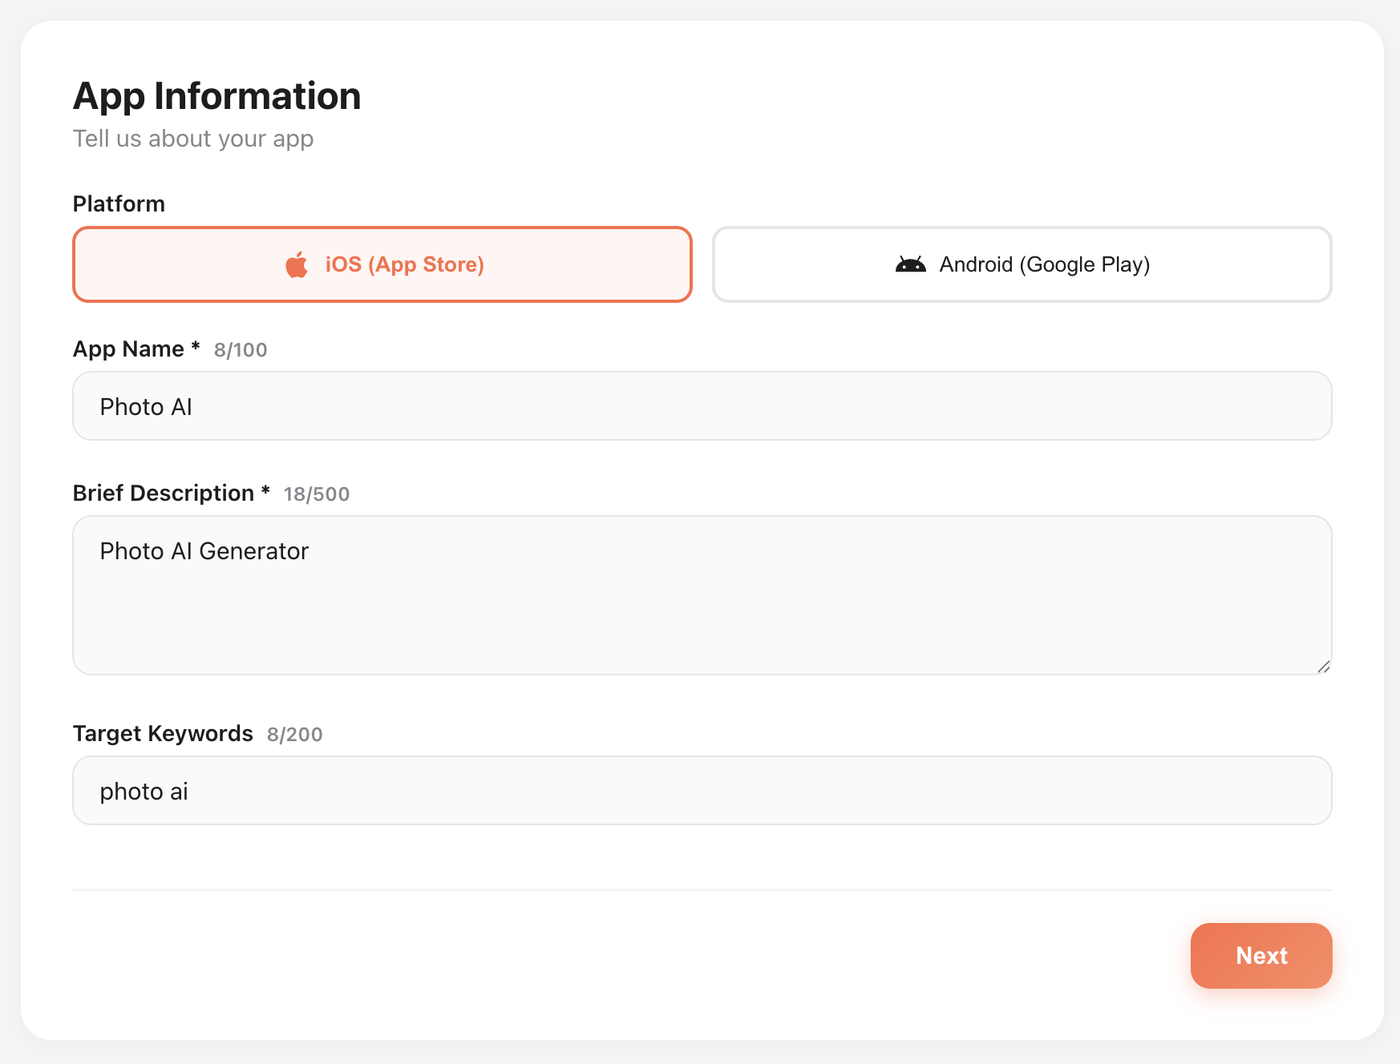Click into the Brief Description text area
The image size is (1400, 1064).
(x=701, y=596)
